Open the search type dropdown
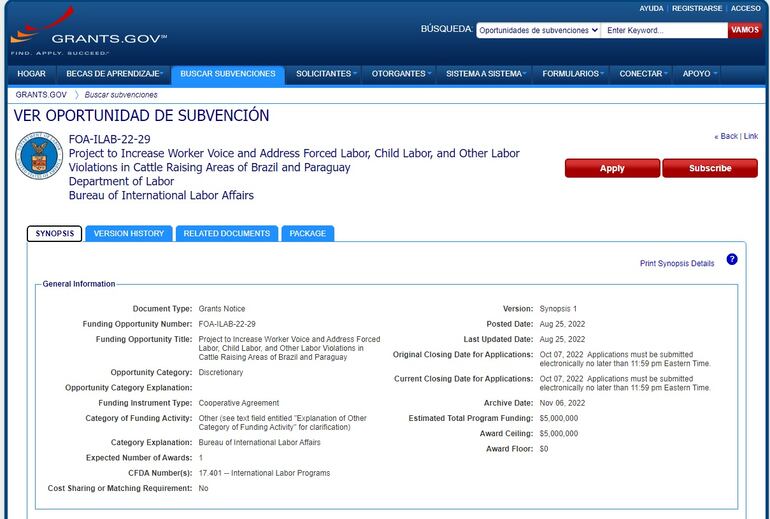 [538, 30]
